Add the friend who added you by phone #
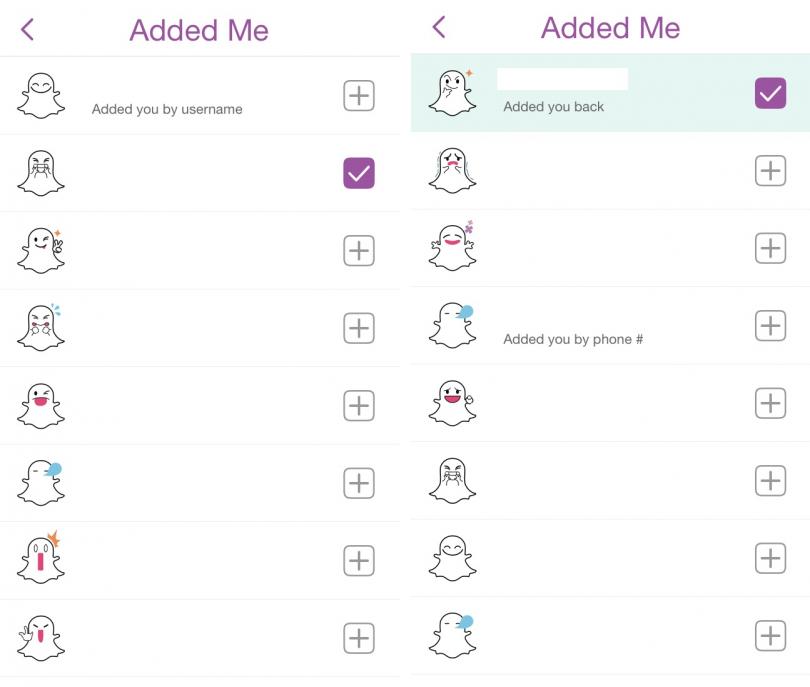This screenshot has height=687, width=810. click(770, 326)
